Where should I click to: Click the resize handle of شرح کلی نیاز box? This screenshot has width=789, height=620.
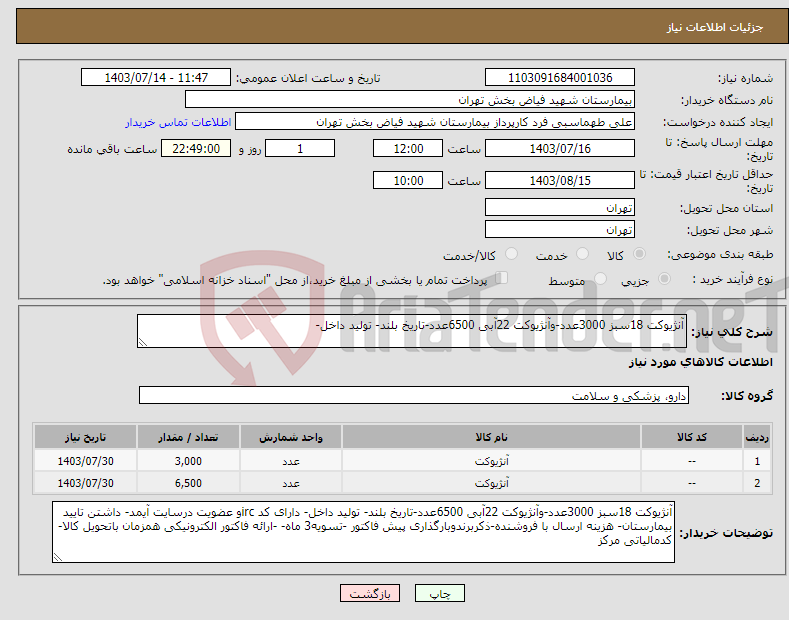143,342
